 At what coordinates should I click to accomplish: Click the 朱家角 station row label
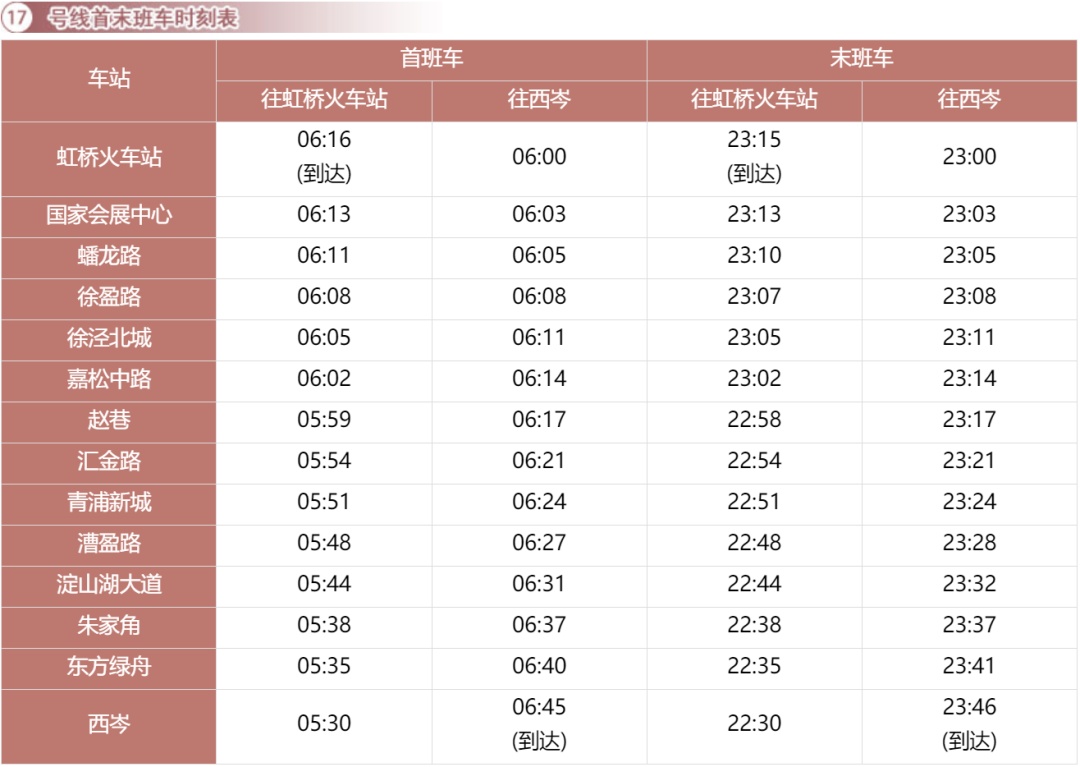pyautogui.click(x=109, y=625)
